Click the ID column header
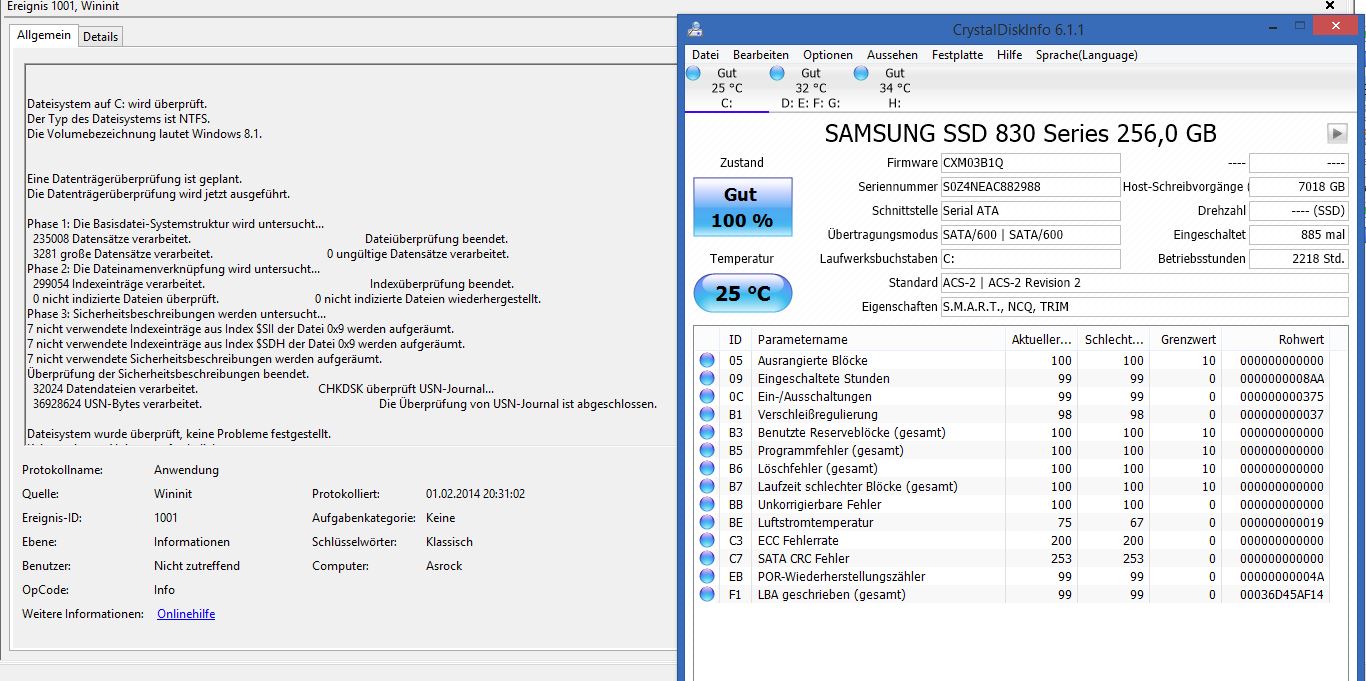This screenshot has height=681, width=1366. (x=736, y=340)
